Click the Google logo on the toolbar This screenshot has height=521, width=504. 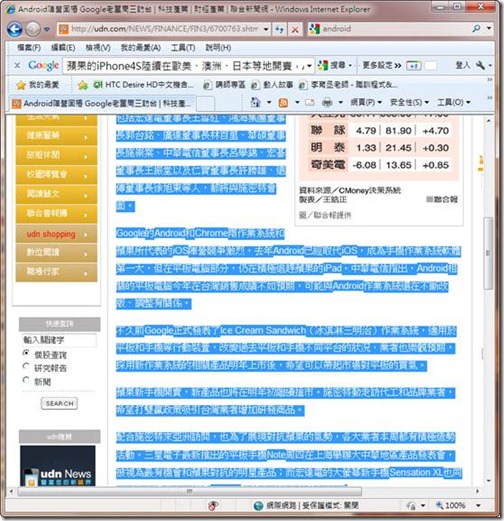44,65
